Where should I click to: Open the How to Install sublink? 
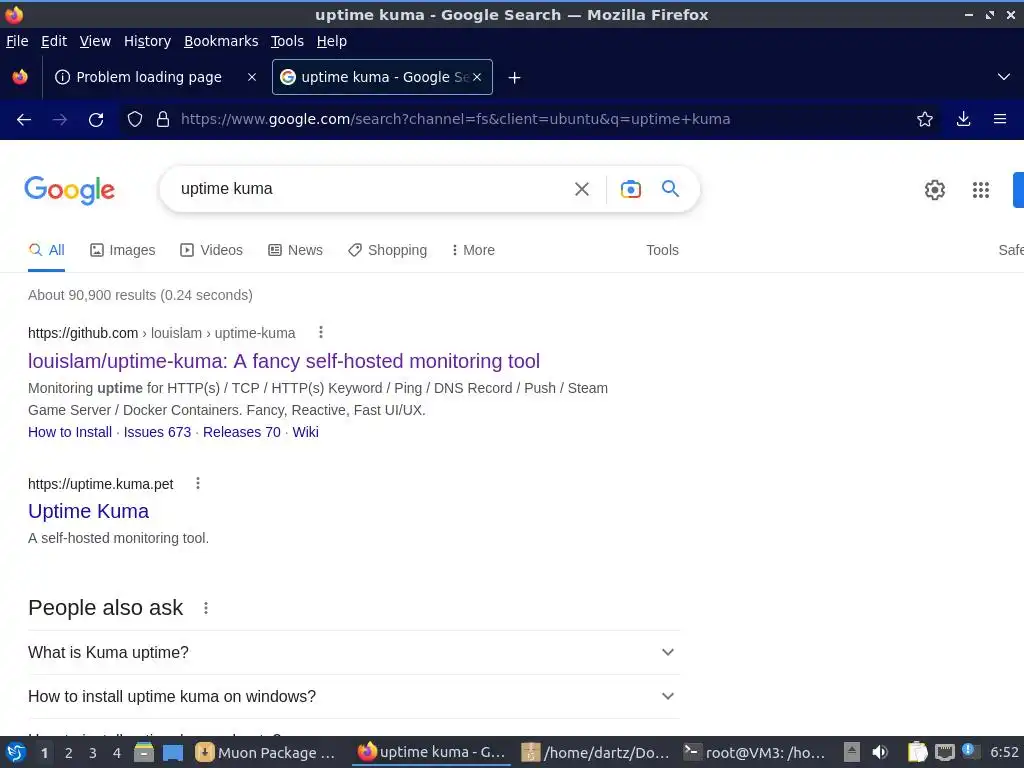tap(70, 432)
